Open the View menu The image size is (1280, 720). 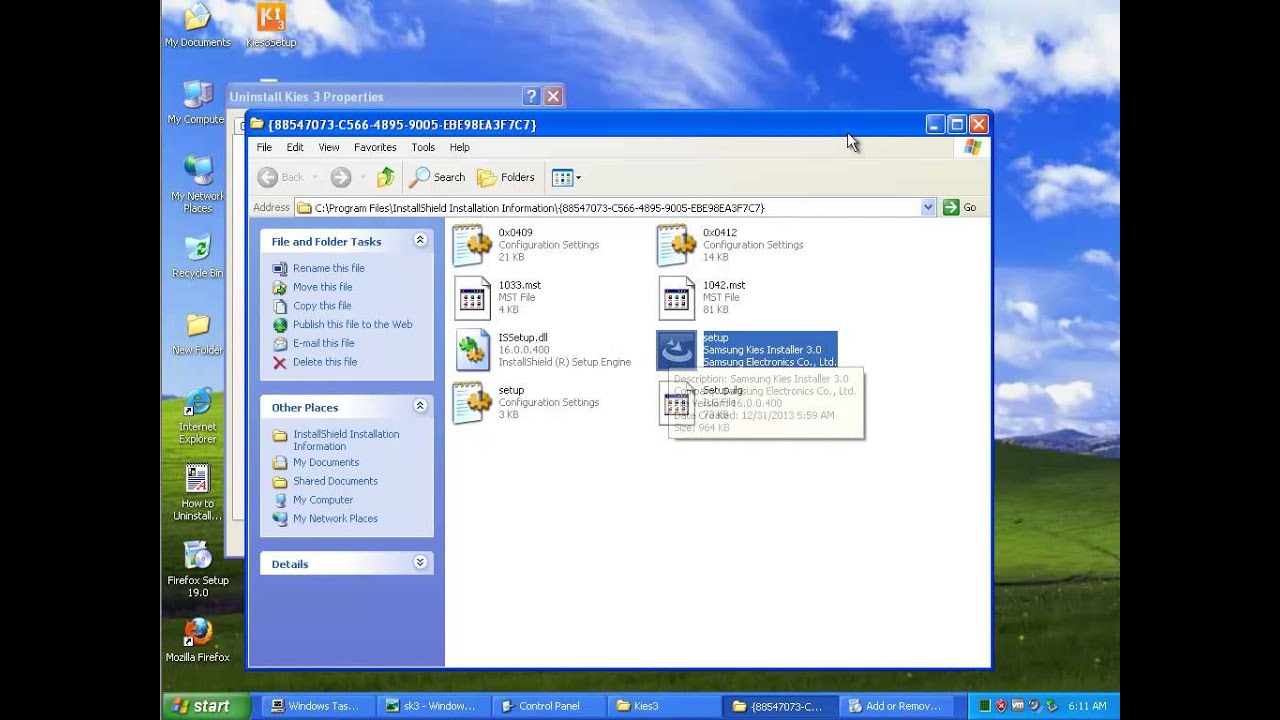[x=329, y=147]
